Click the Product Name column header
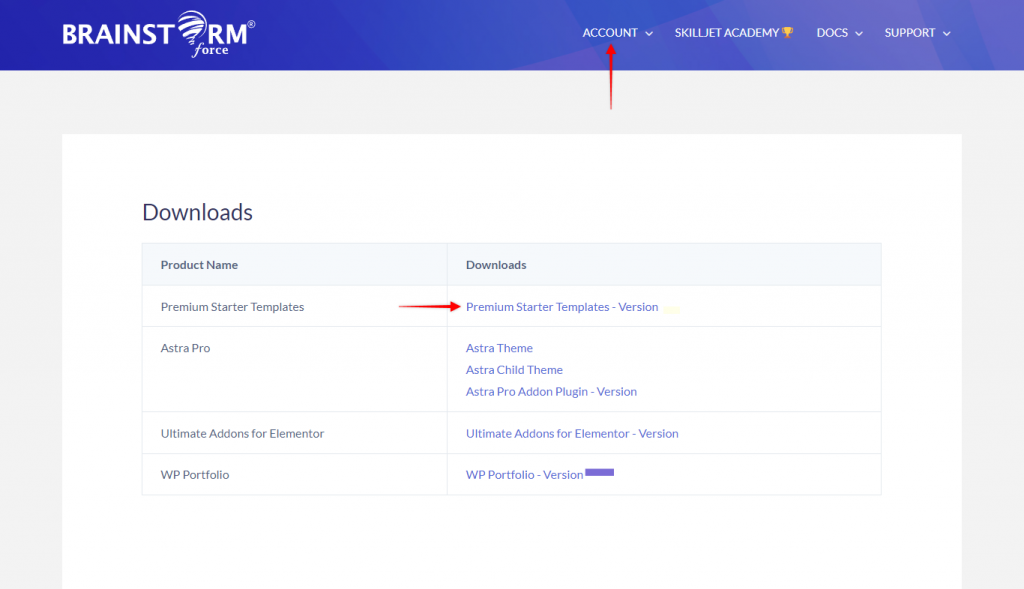 (x=198, y=264)
